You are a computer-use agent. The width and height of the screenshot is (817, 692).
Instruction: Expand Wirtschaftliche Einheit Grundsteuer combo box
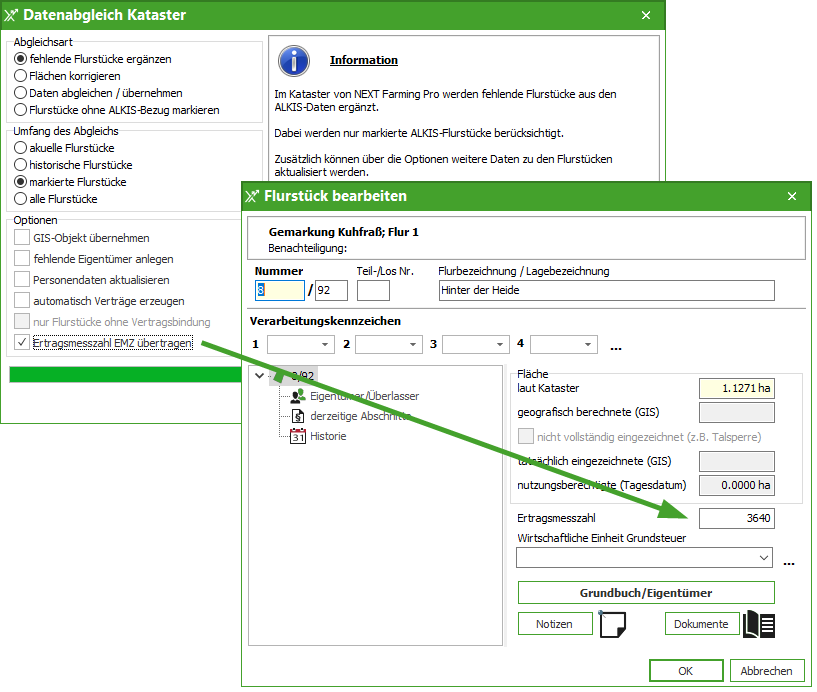pos(765,557)
